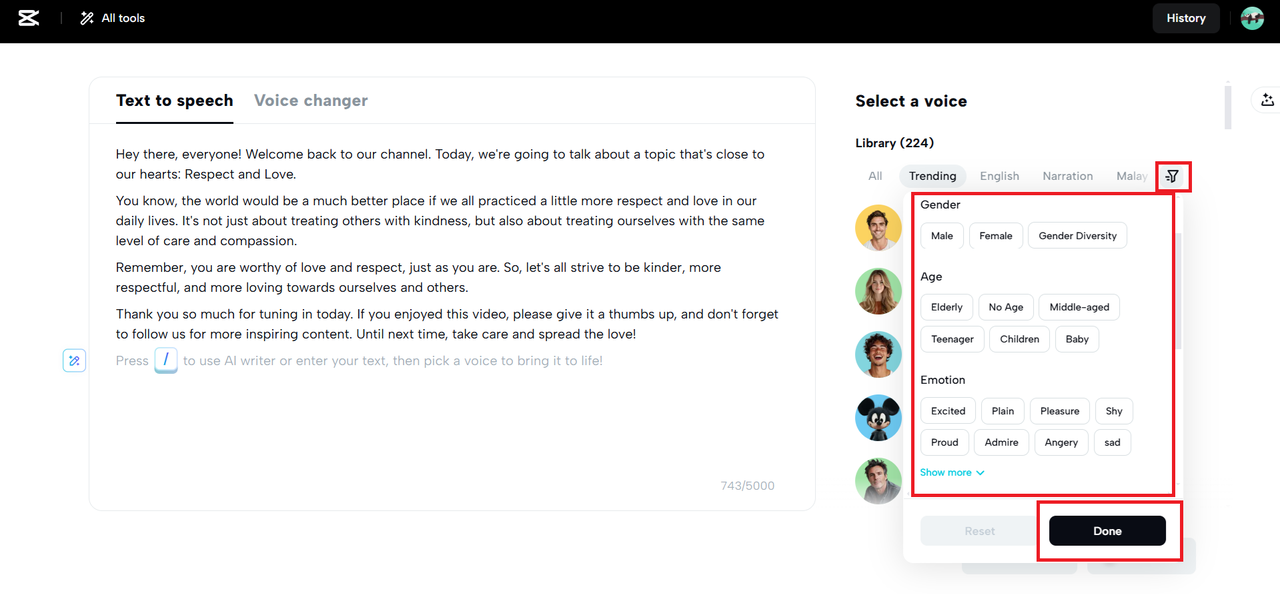
Task: Click the AI writer wand icon
Action: coord(74,360)
